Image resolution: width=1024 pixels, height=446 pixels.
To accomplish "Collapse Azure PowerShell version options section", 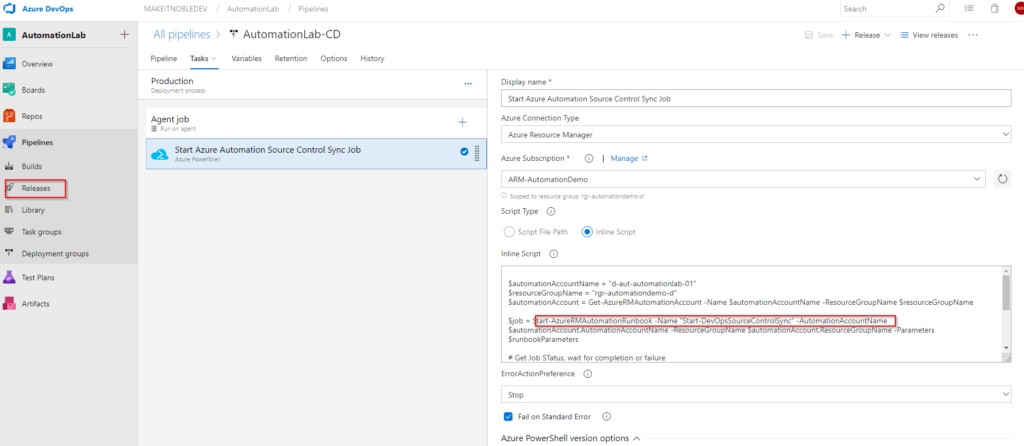I will 637,438.
